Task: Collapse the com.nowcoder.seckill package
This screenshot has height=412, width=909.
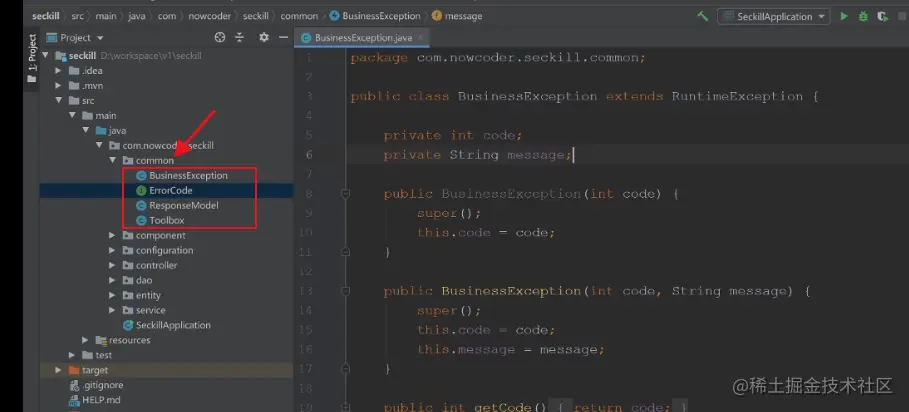Action: pyautogui.click(x=99, y=145)
